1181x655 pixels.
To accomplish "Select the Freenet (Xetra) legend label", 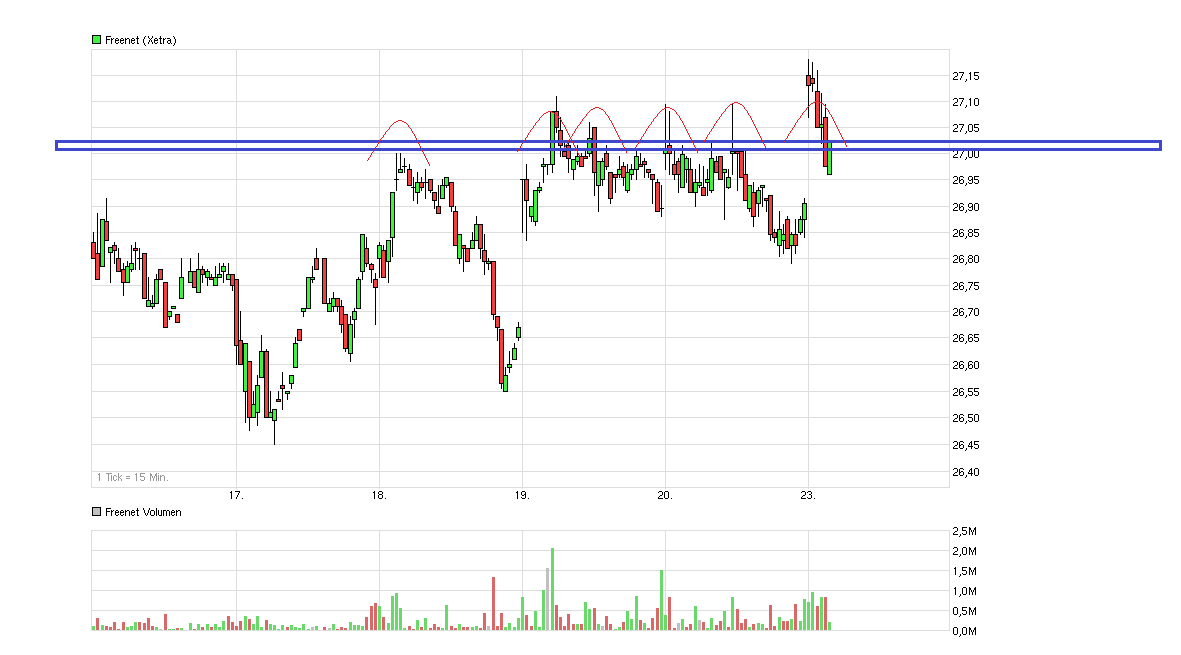I will pos(141,40).
